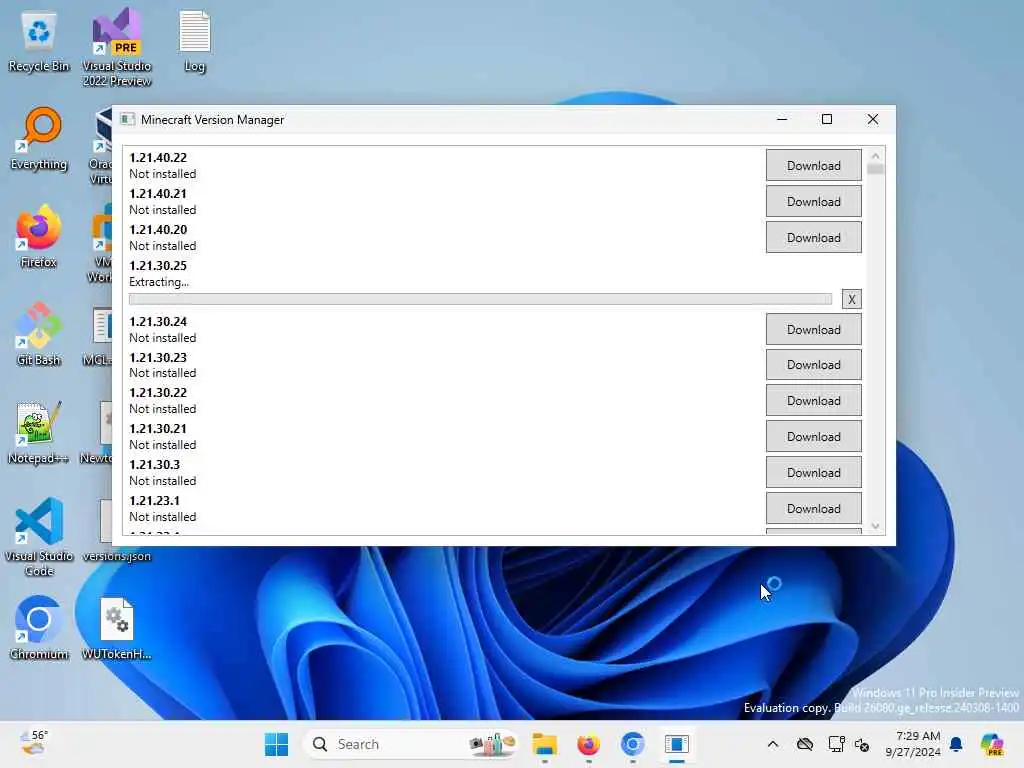This screenshot has height=768, width=1024.
Task: Select the Chromium desktop shortcut
Action: 39,628
